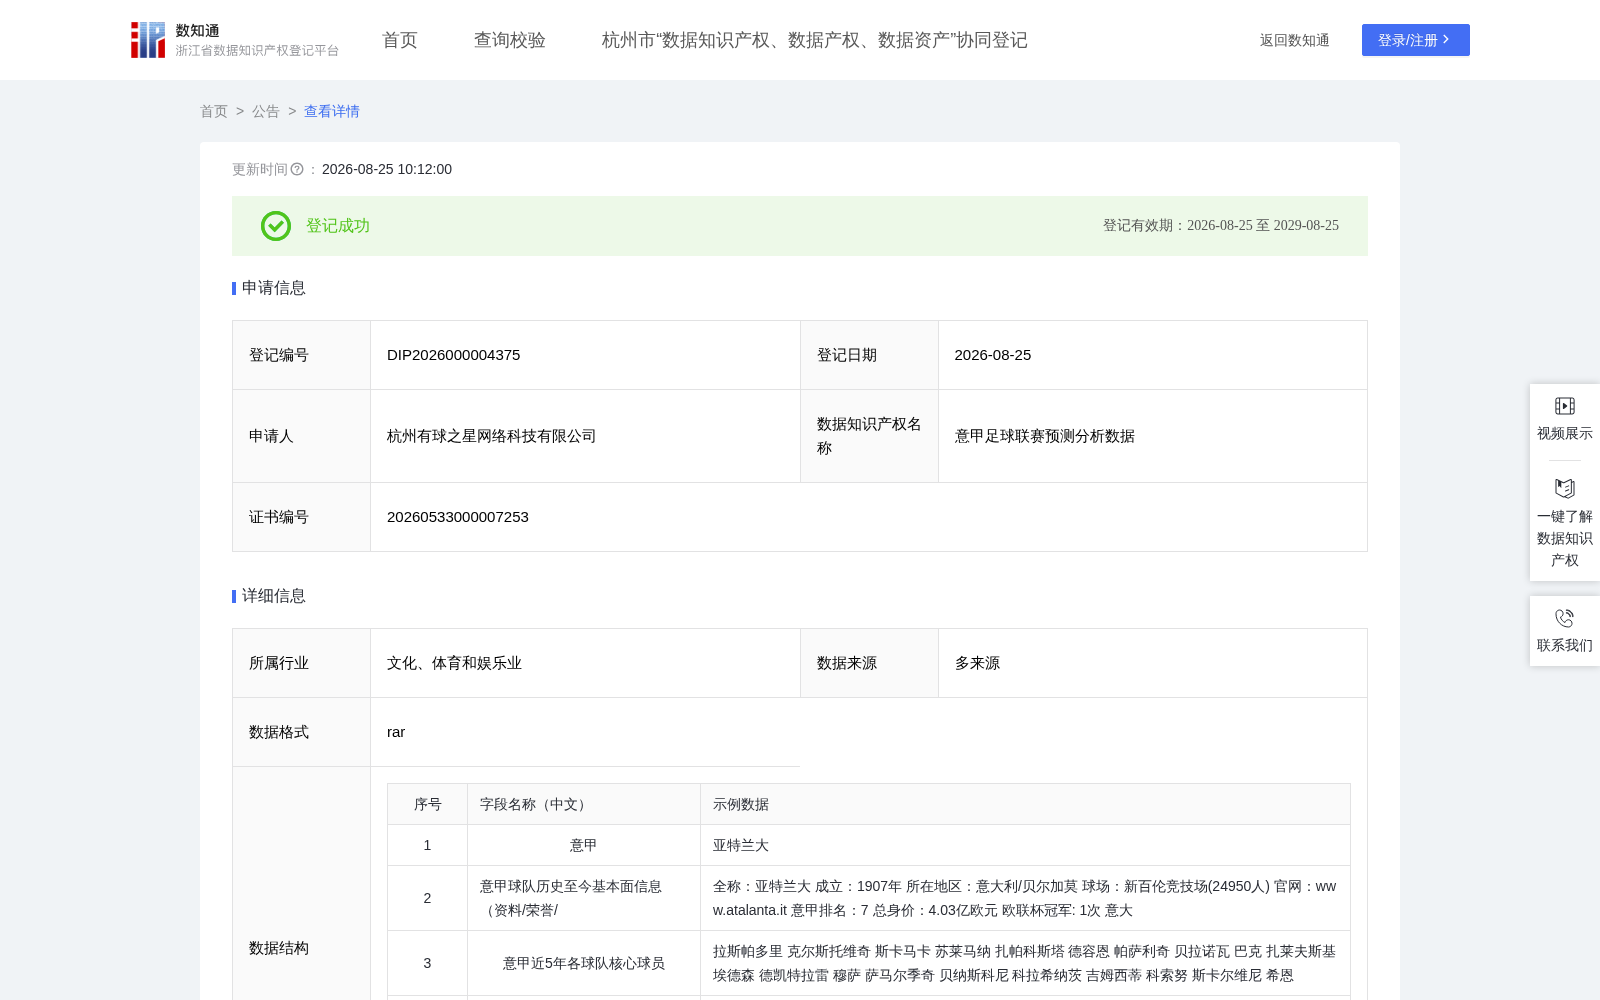Open the 视频展示 sidebar icon
The height and width of the screenshot is (1000, 1600).
click(1565, 406)
